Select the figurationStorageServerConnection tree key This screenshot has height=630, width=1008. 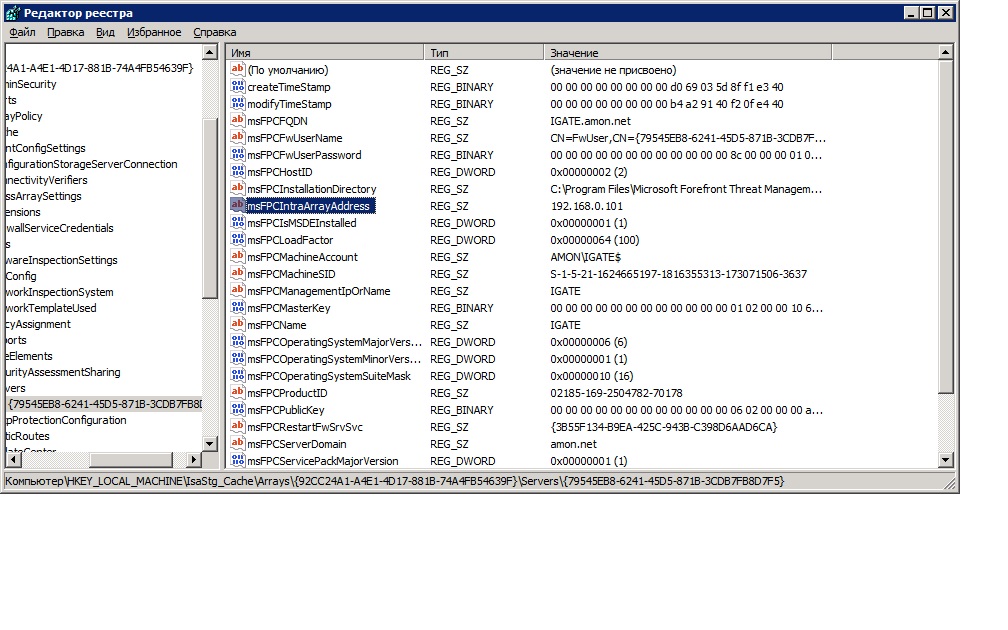[91, 165]
